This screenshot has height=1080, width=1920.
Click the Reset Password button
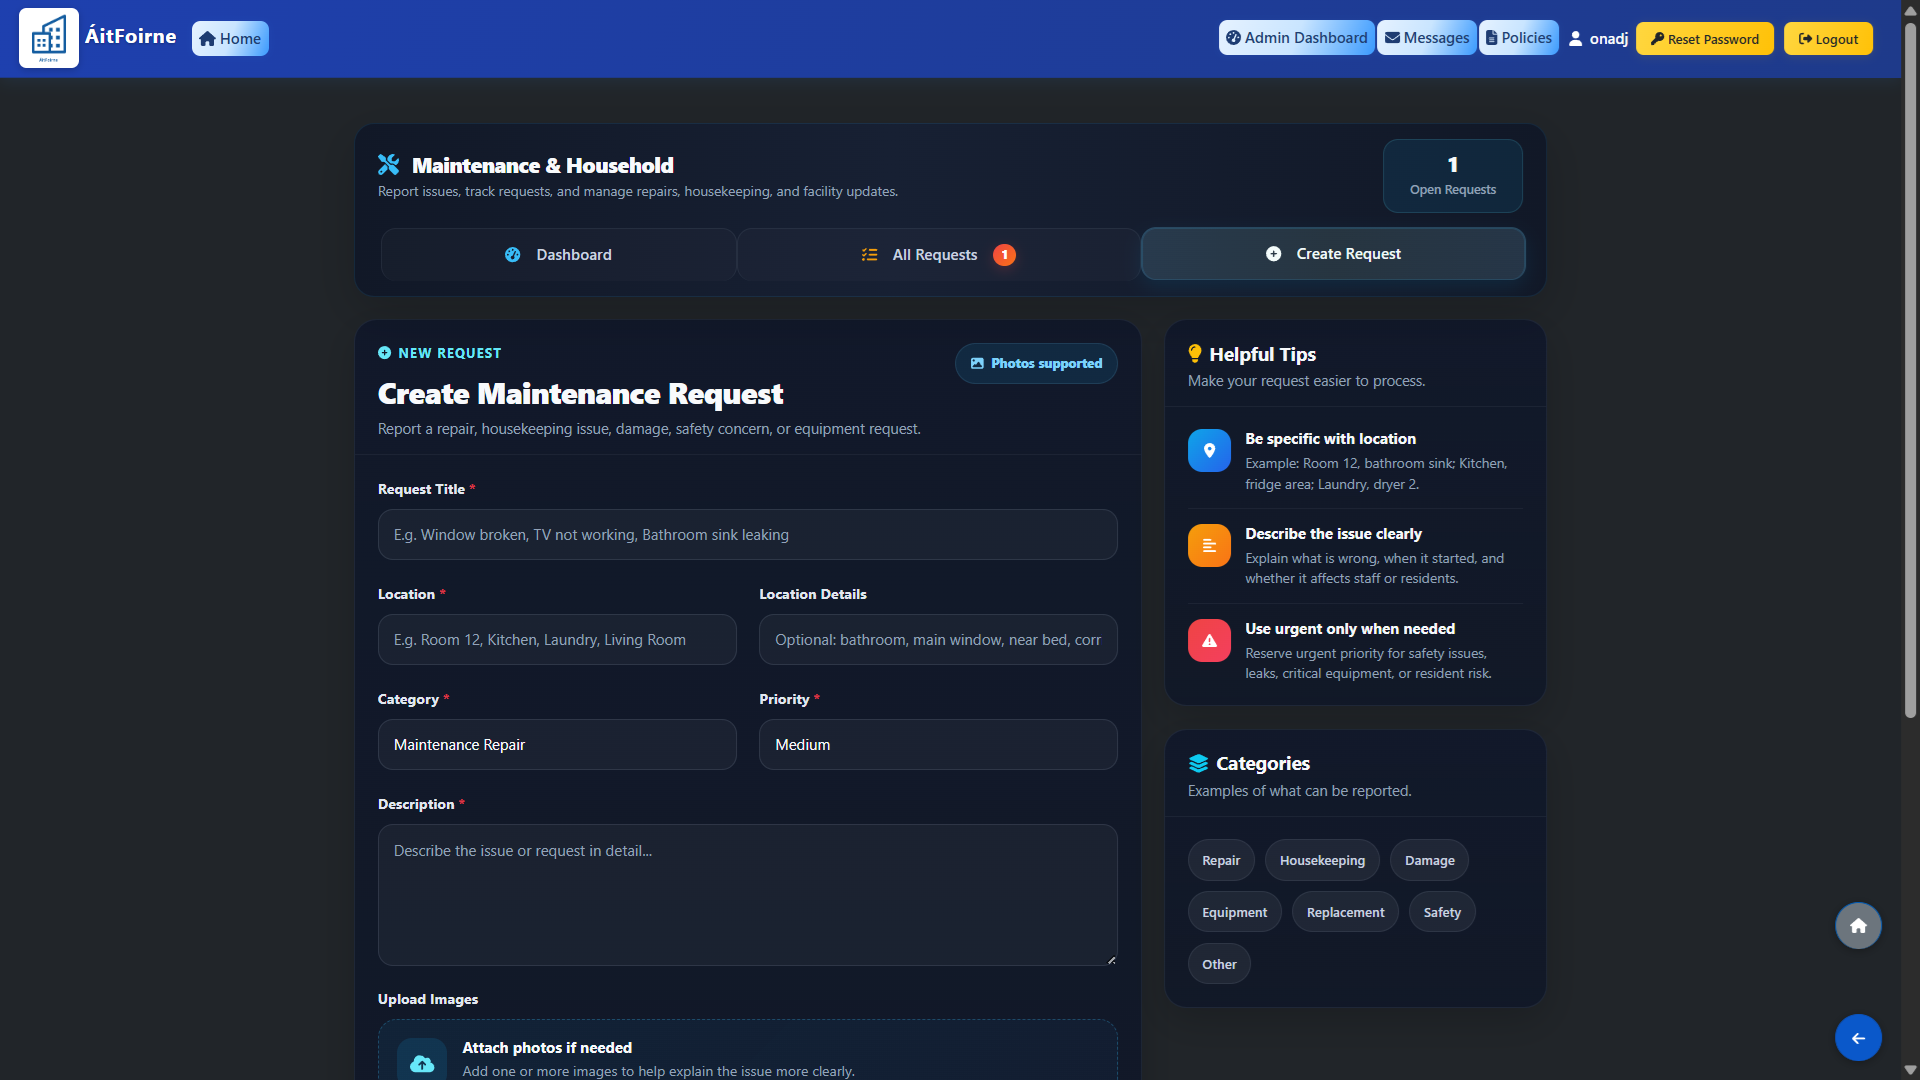tap(1704, 39)
